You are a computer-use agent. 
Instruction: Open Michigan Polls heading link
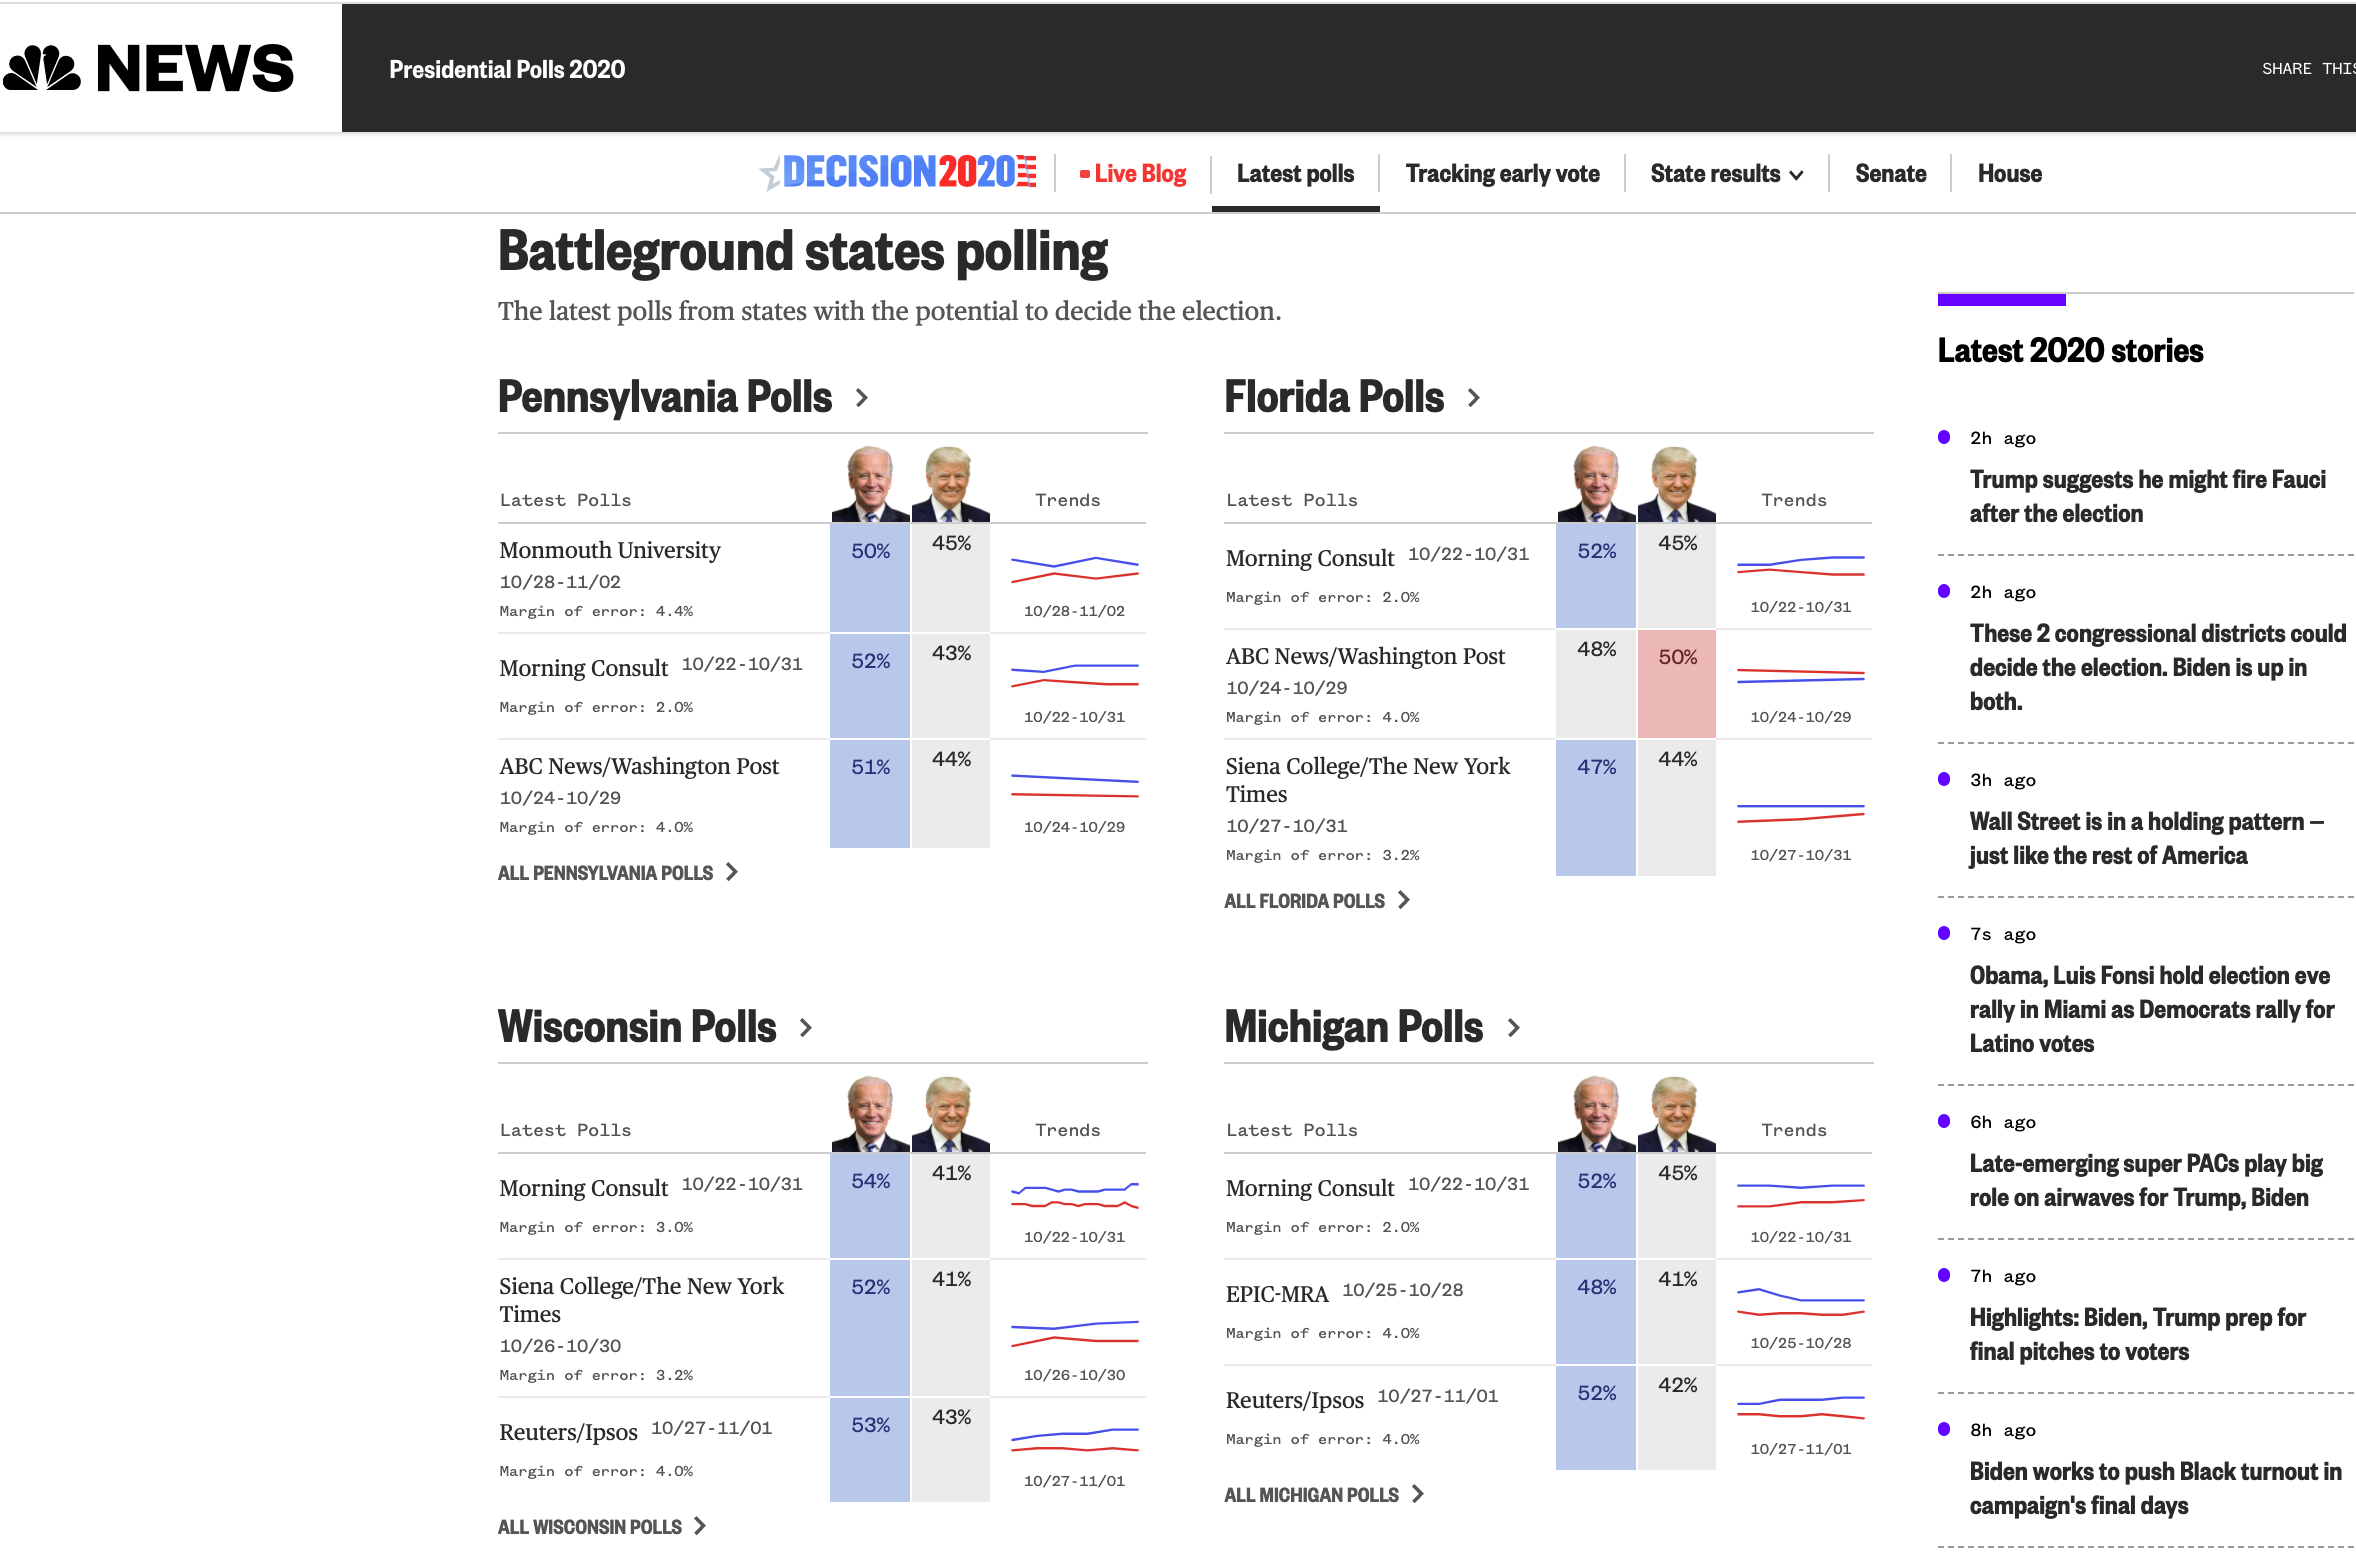click(x=1353, y=1027)
